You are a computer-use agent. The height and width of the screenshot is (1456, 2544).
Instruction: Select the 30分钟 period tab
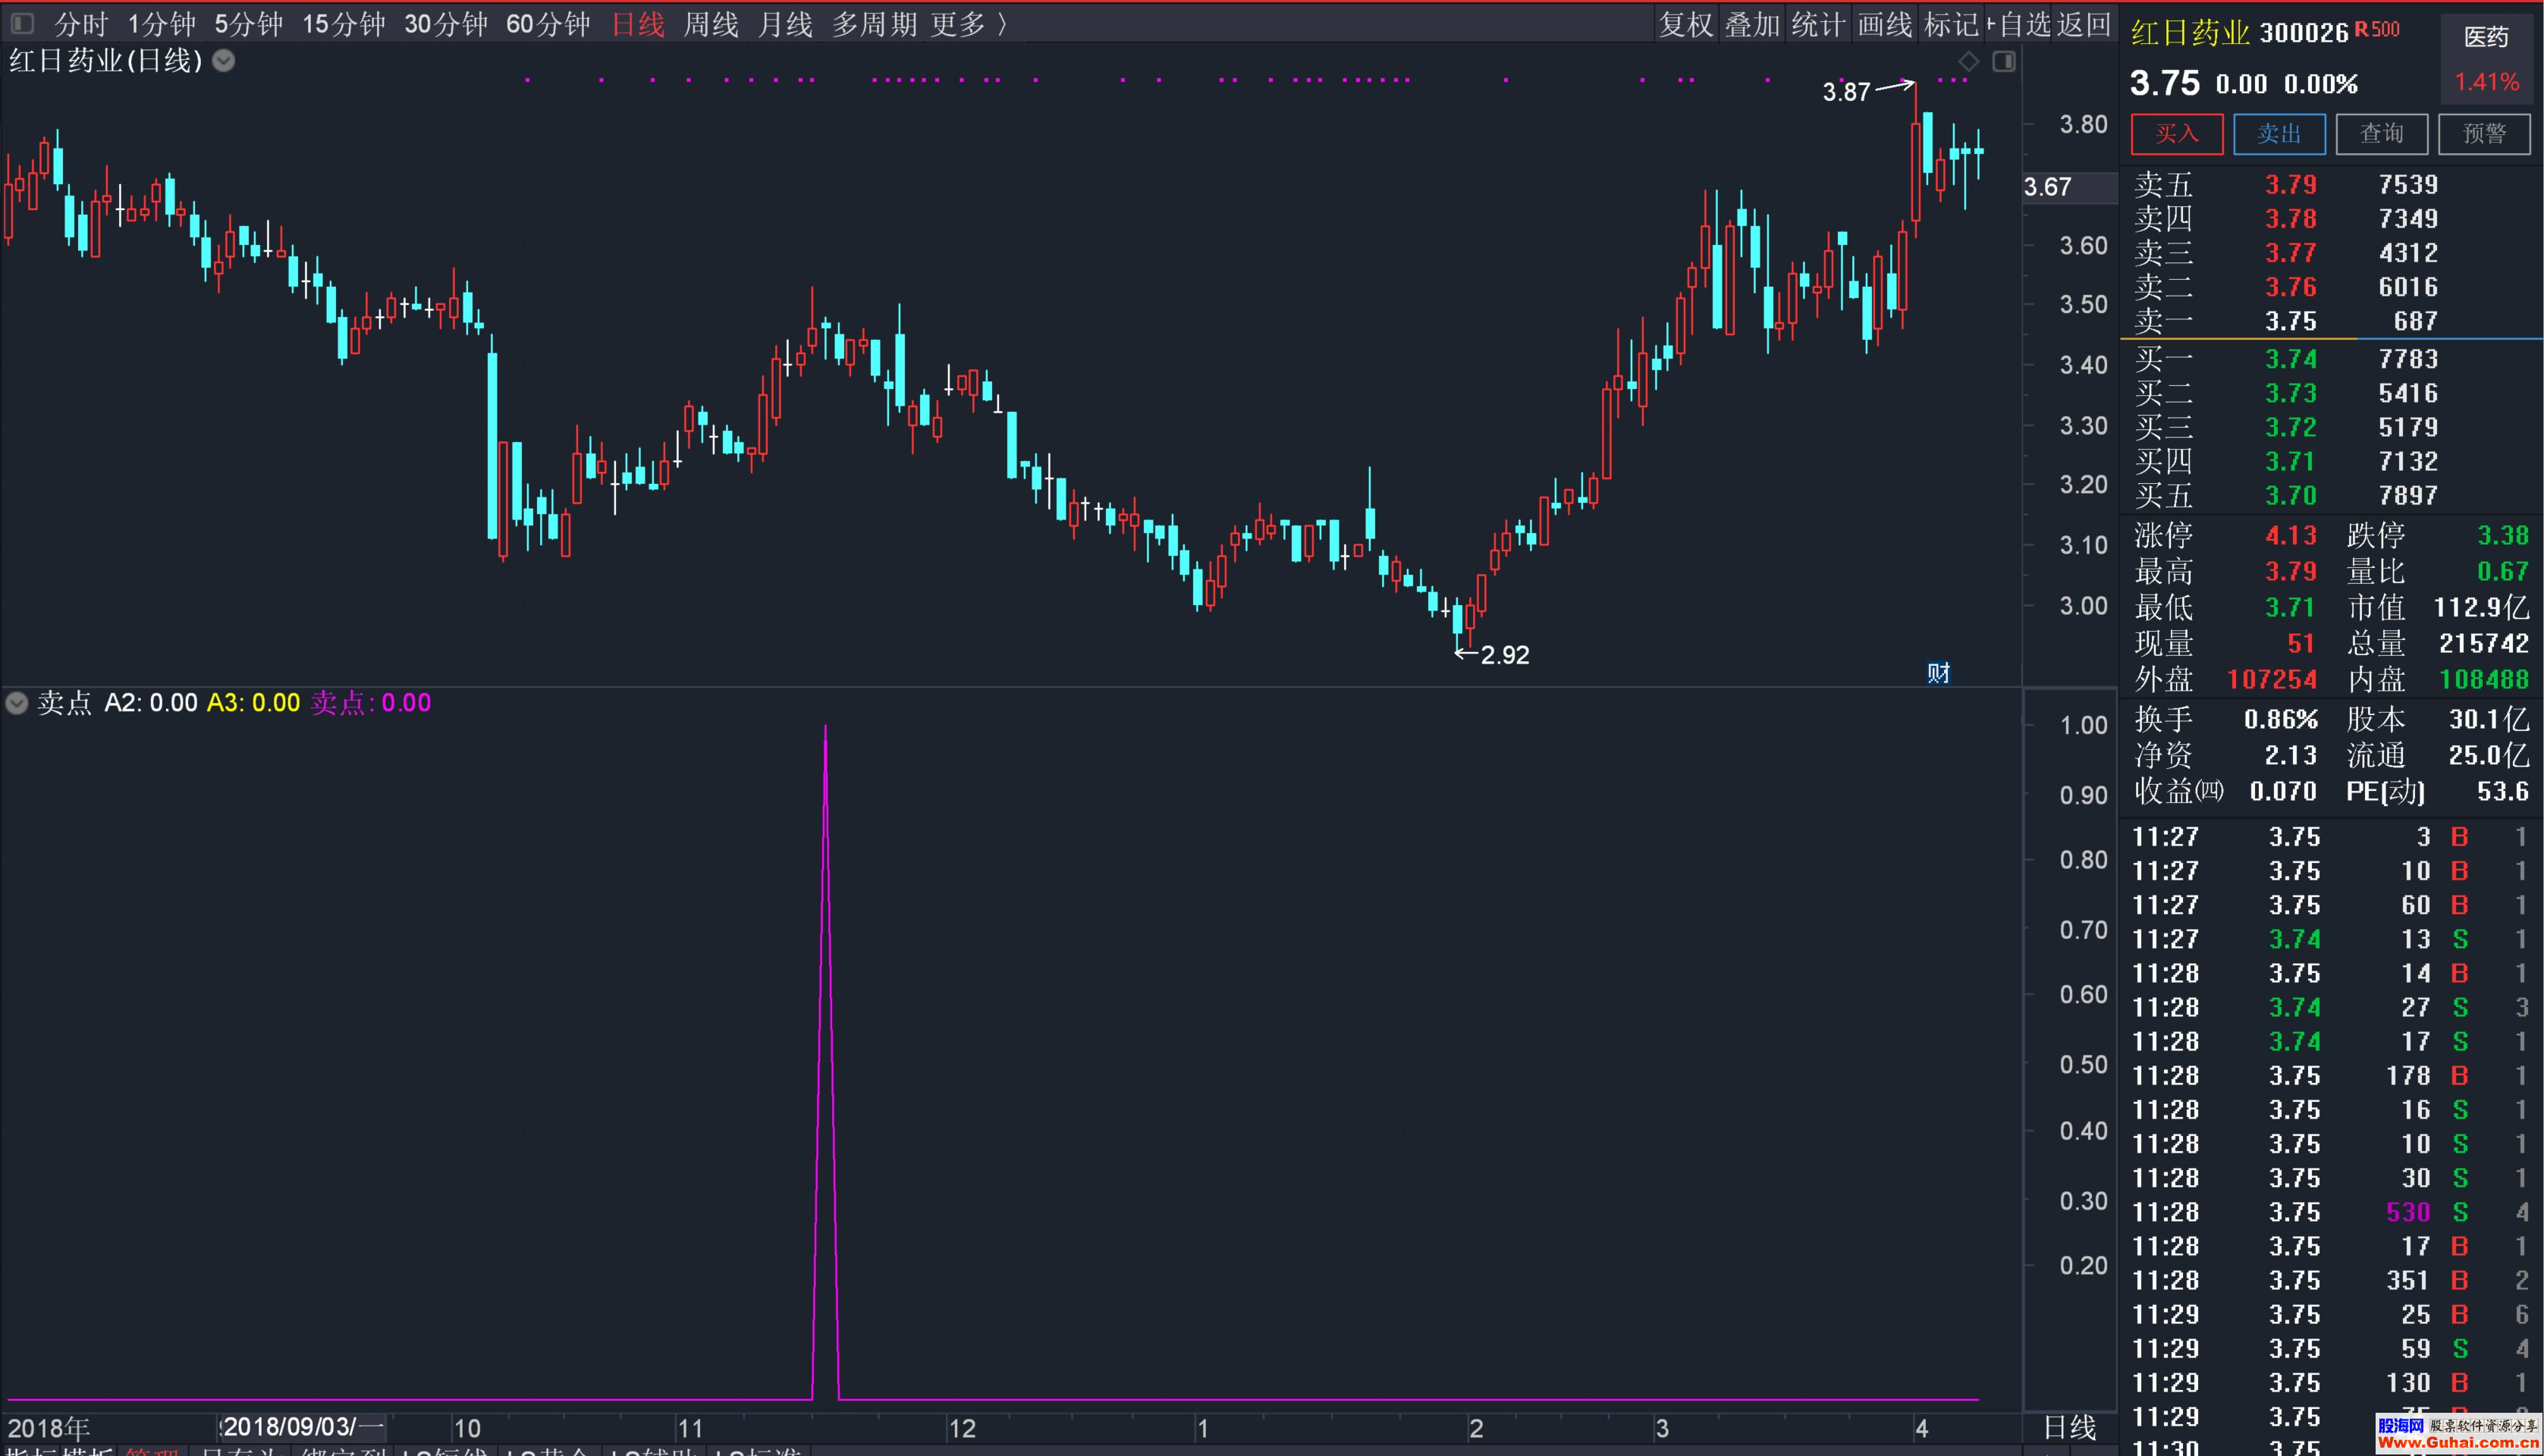[445, 24]
